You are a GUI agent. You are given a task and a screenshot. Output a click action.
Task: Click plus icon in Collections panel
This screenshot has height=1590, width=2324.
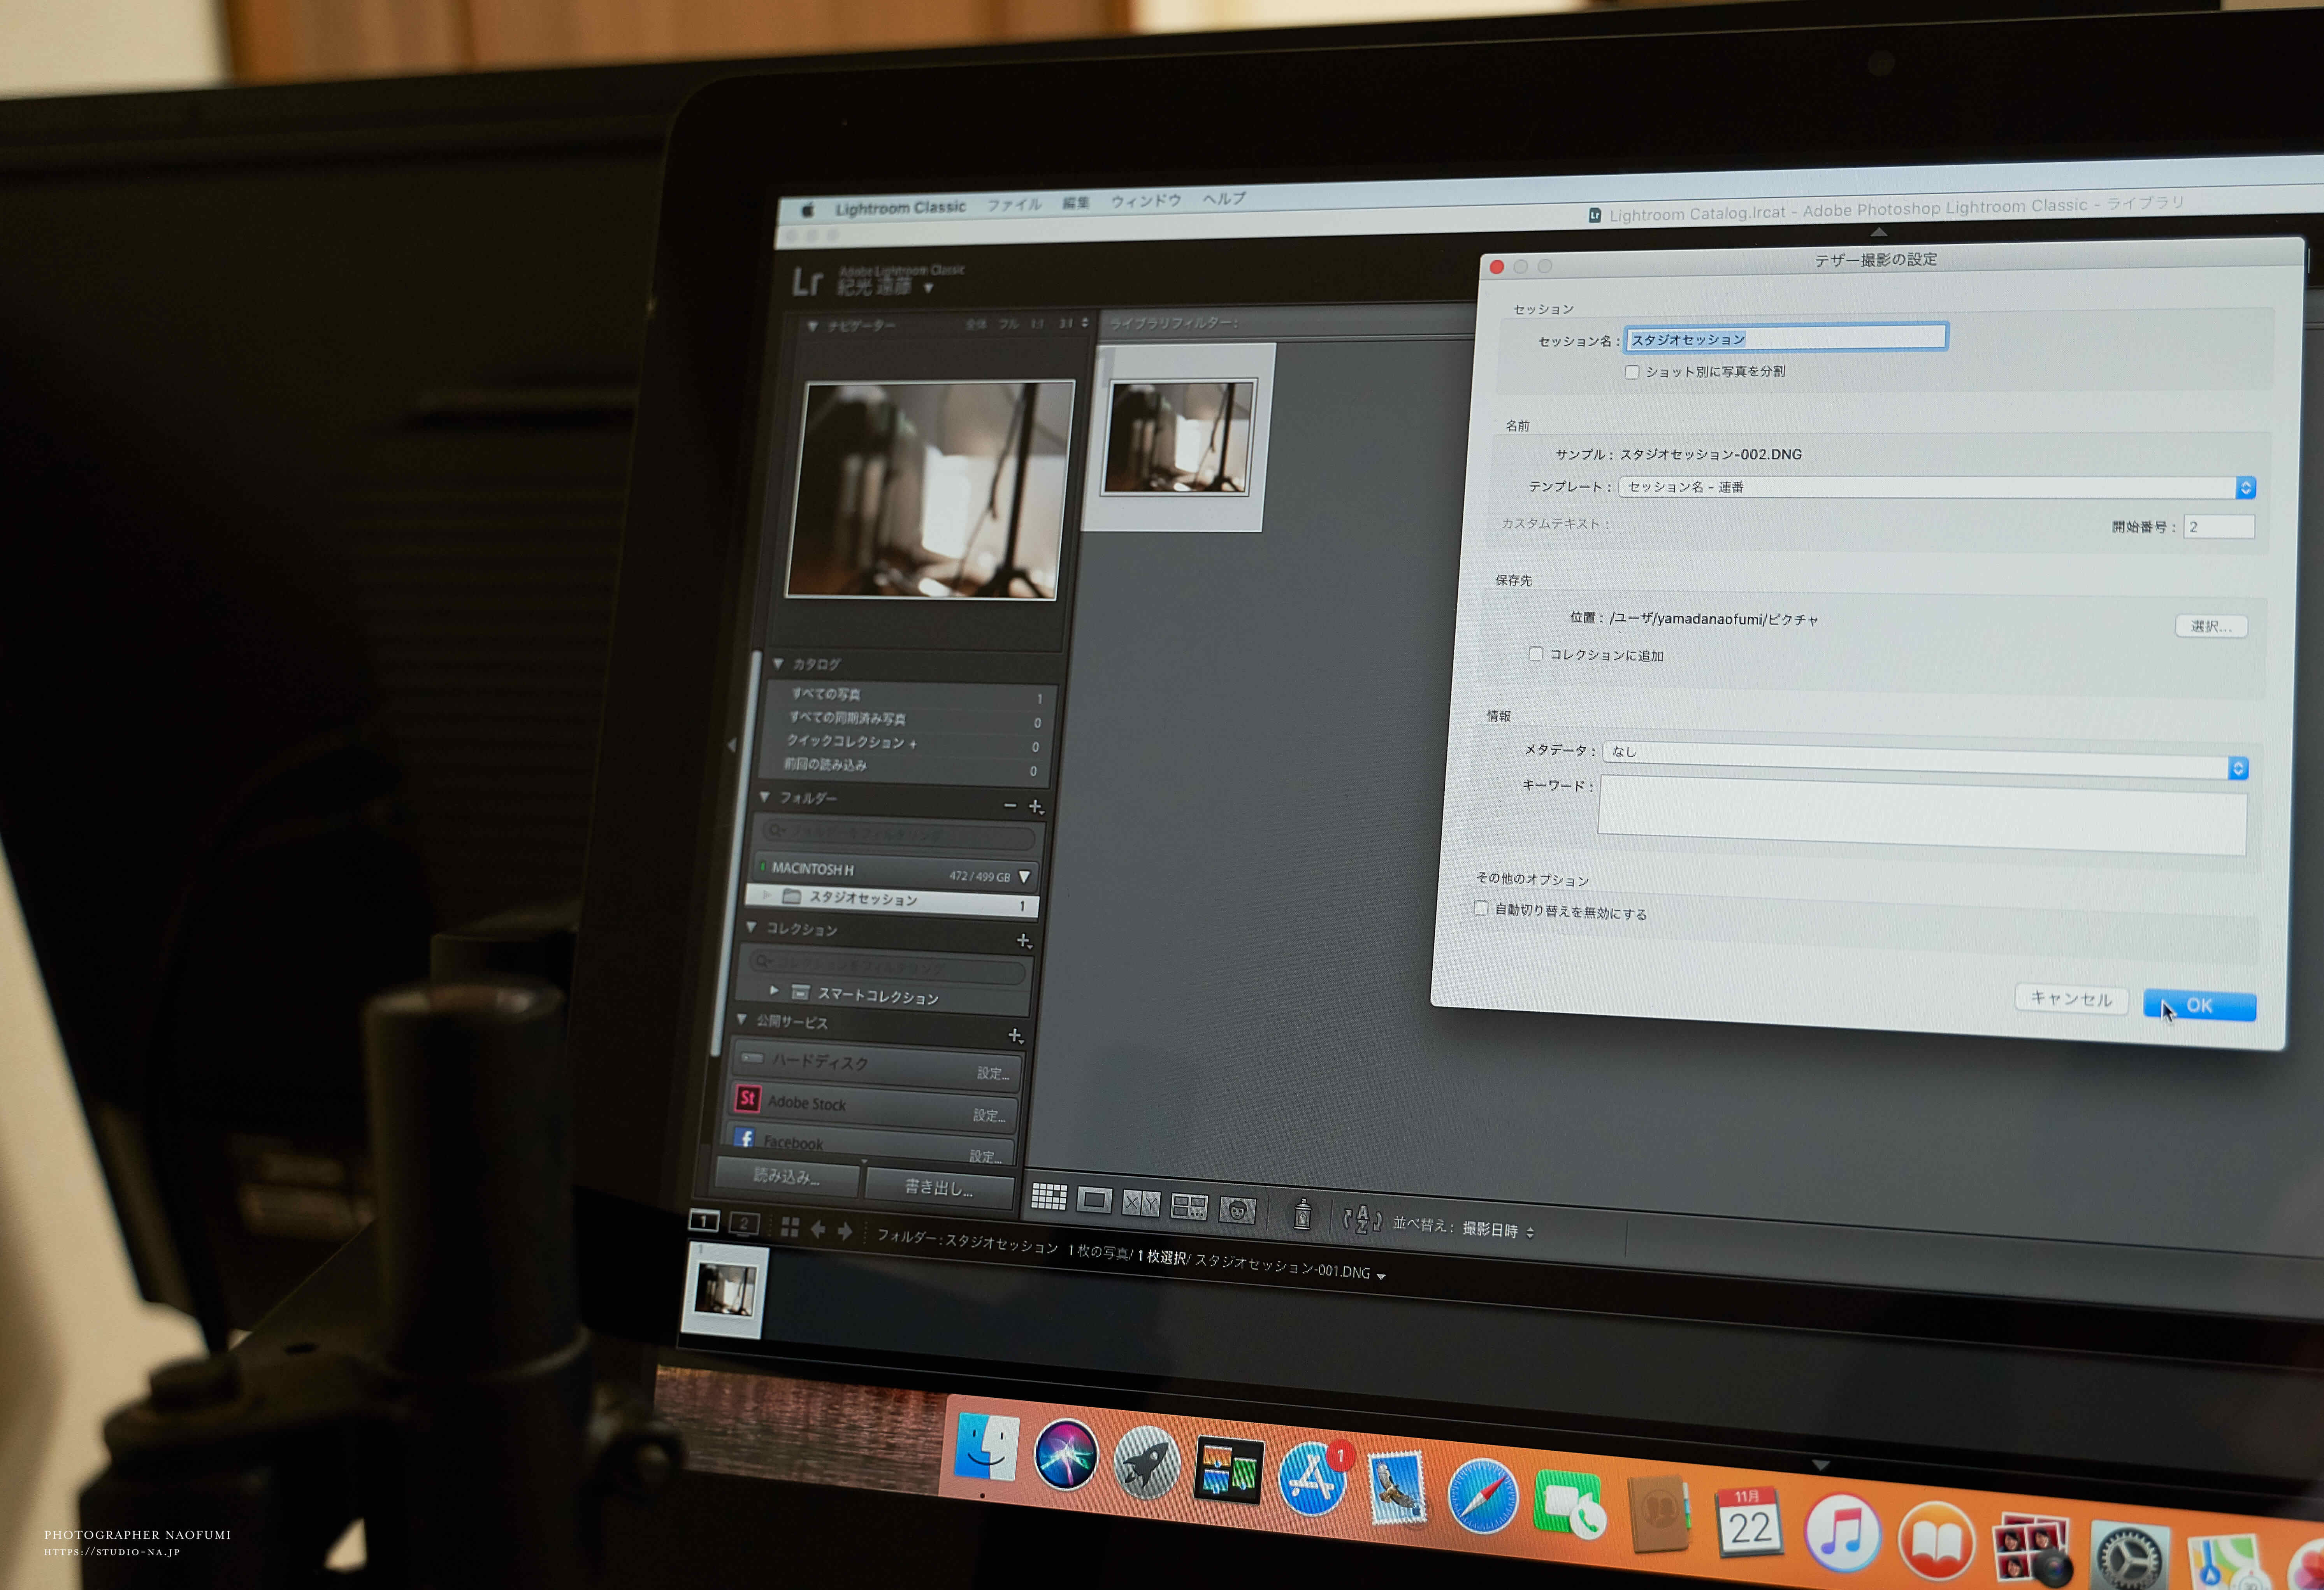1023,941
